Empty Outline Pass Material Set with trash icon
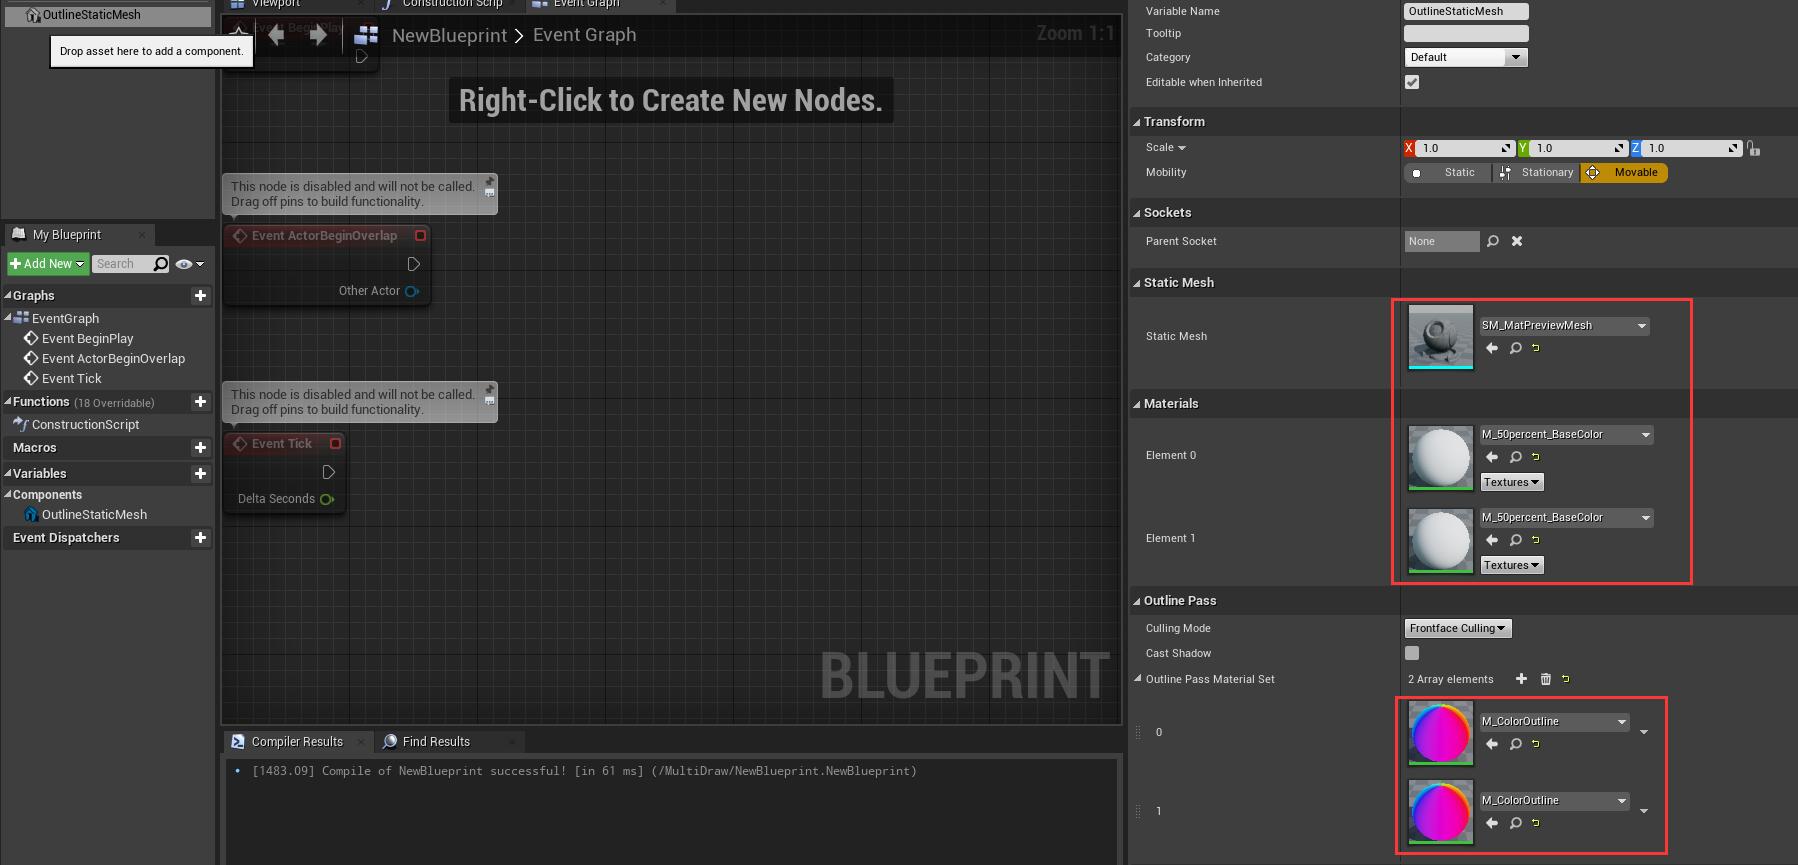This screenshot has width=1798, height=865. pyautogui.click(x=1545, y=679)
